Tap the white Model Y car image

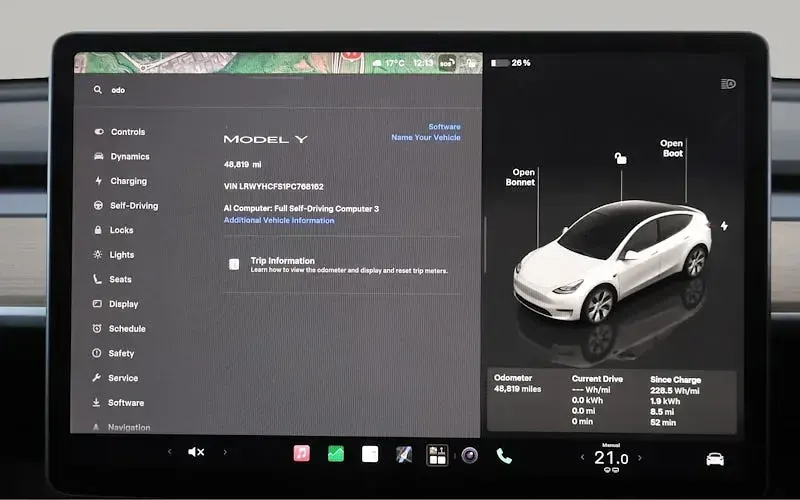pyautogui.click(x=612, y=261)
